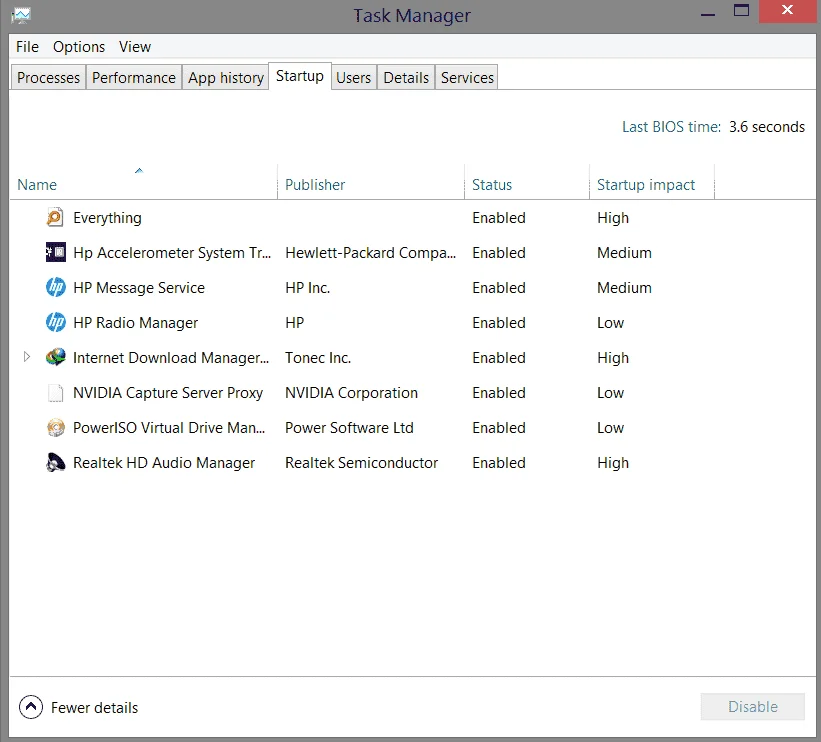Sort by Status column header

tap(527, 184)
